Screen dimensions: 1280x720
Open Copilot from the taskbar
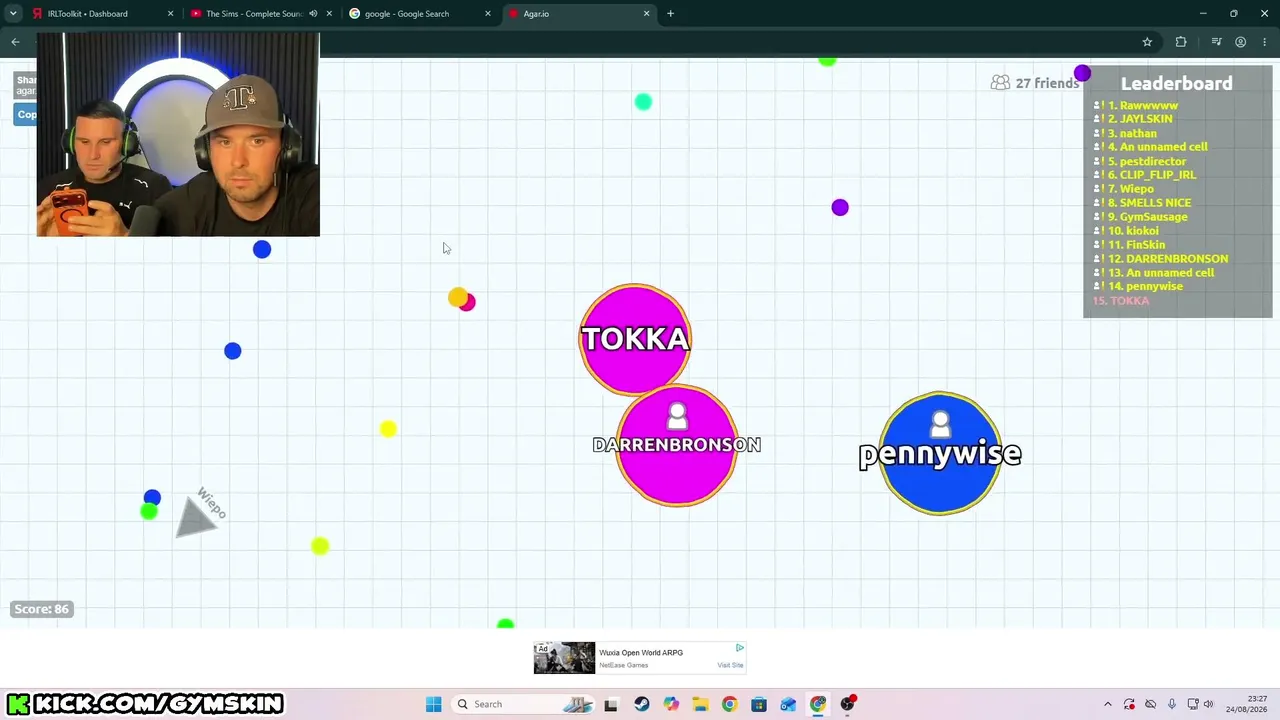coord(671,704)
